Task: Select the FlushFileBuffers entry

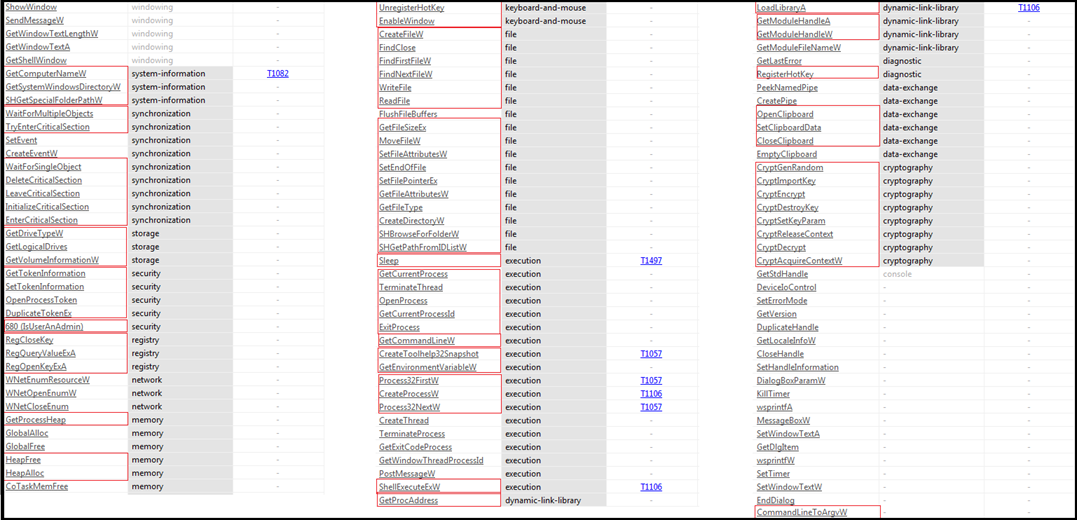Action: pyautogui.click(x=408, y=114)
